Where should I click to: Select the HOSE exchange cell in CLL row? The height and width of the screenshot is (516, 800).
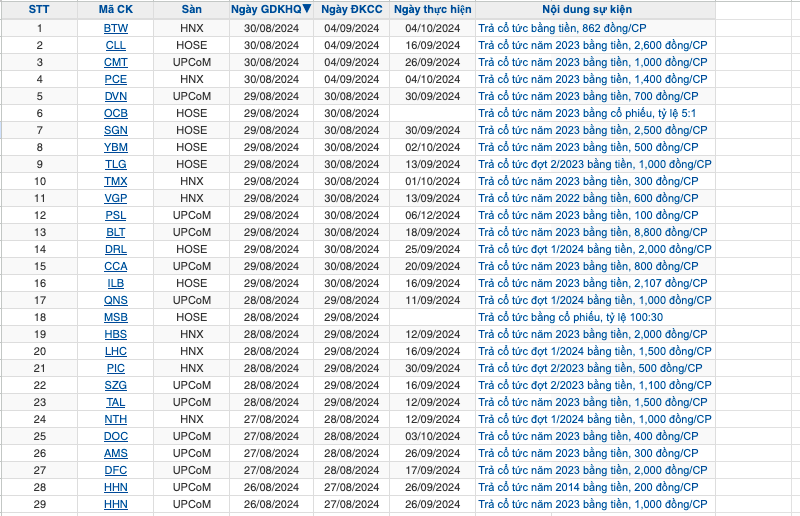pos(191,45)
